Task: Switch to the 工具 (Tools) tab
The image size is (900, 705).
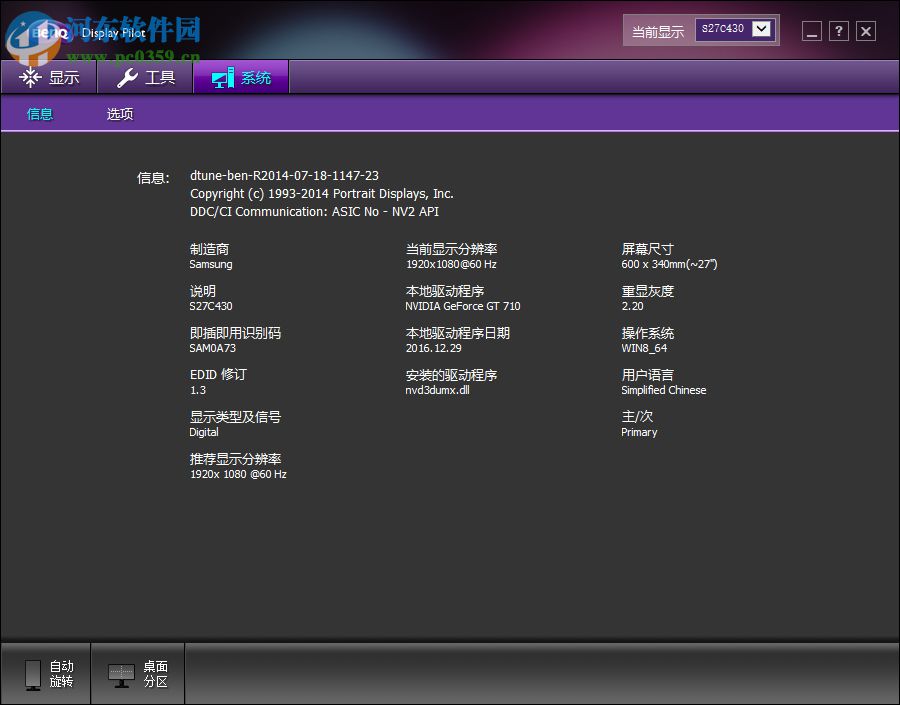Action: pos(145,77)
